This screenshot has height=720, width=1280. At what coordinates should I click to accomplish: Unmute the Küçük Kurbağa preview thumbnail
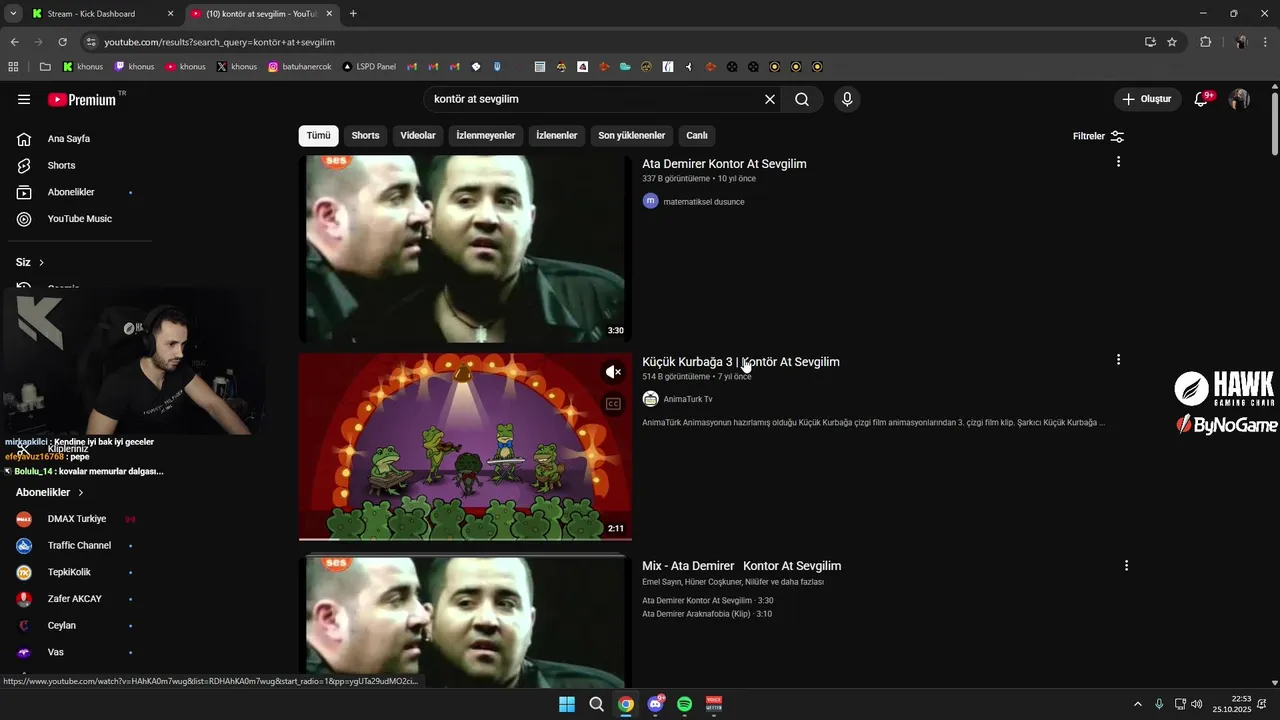click(x=613, y=372)
